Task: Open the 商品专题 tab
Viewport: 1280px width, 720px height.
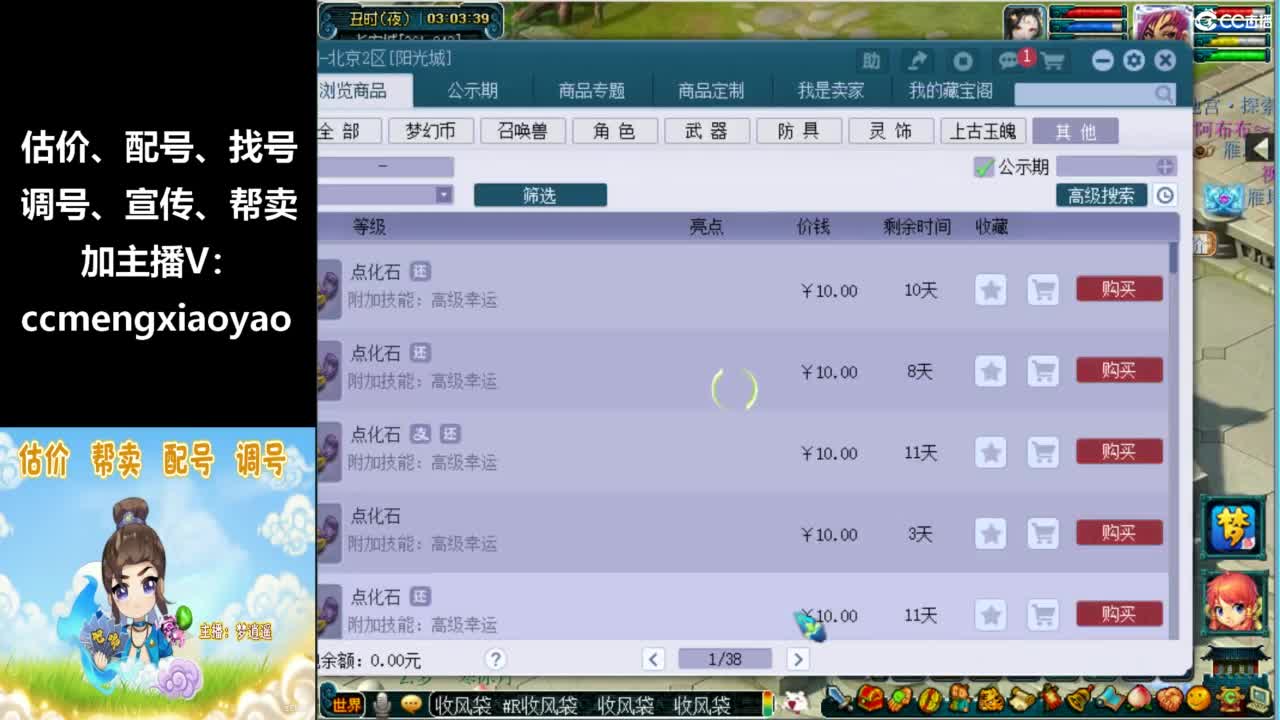Action: [592, 91]
